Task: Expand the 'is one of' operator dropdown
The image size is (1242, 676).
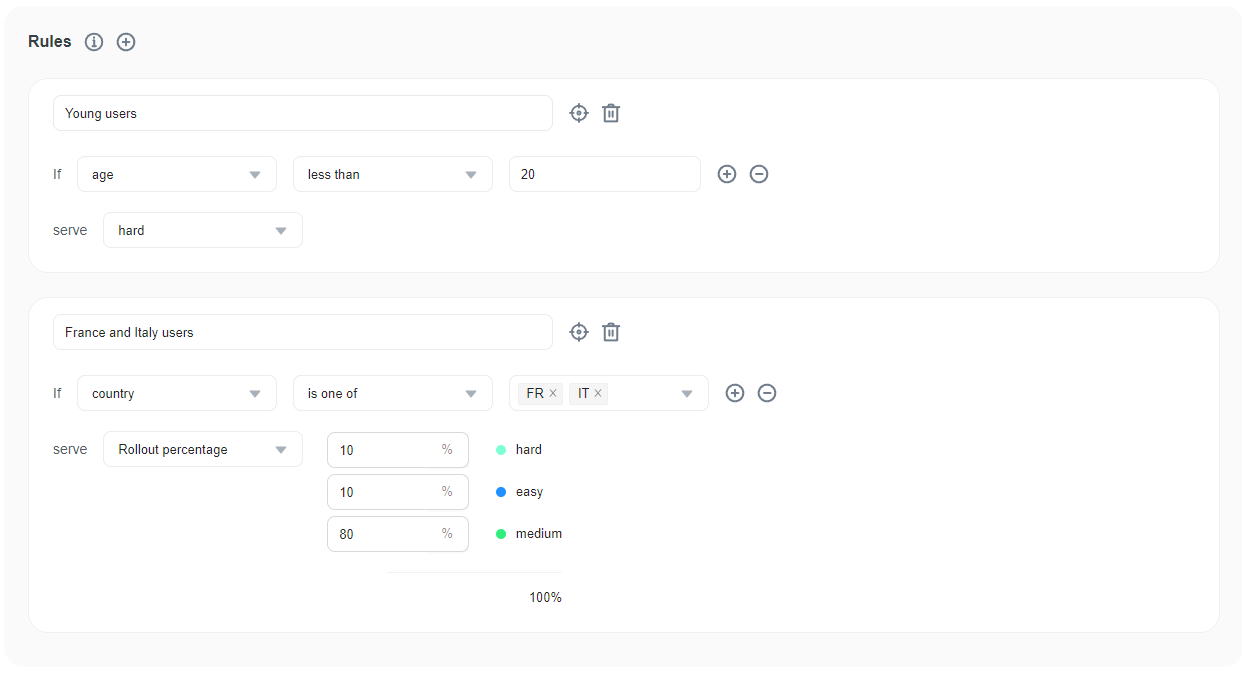Action: pyautogui.click(x=392, y=393)
